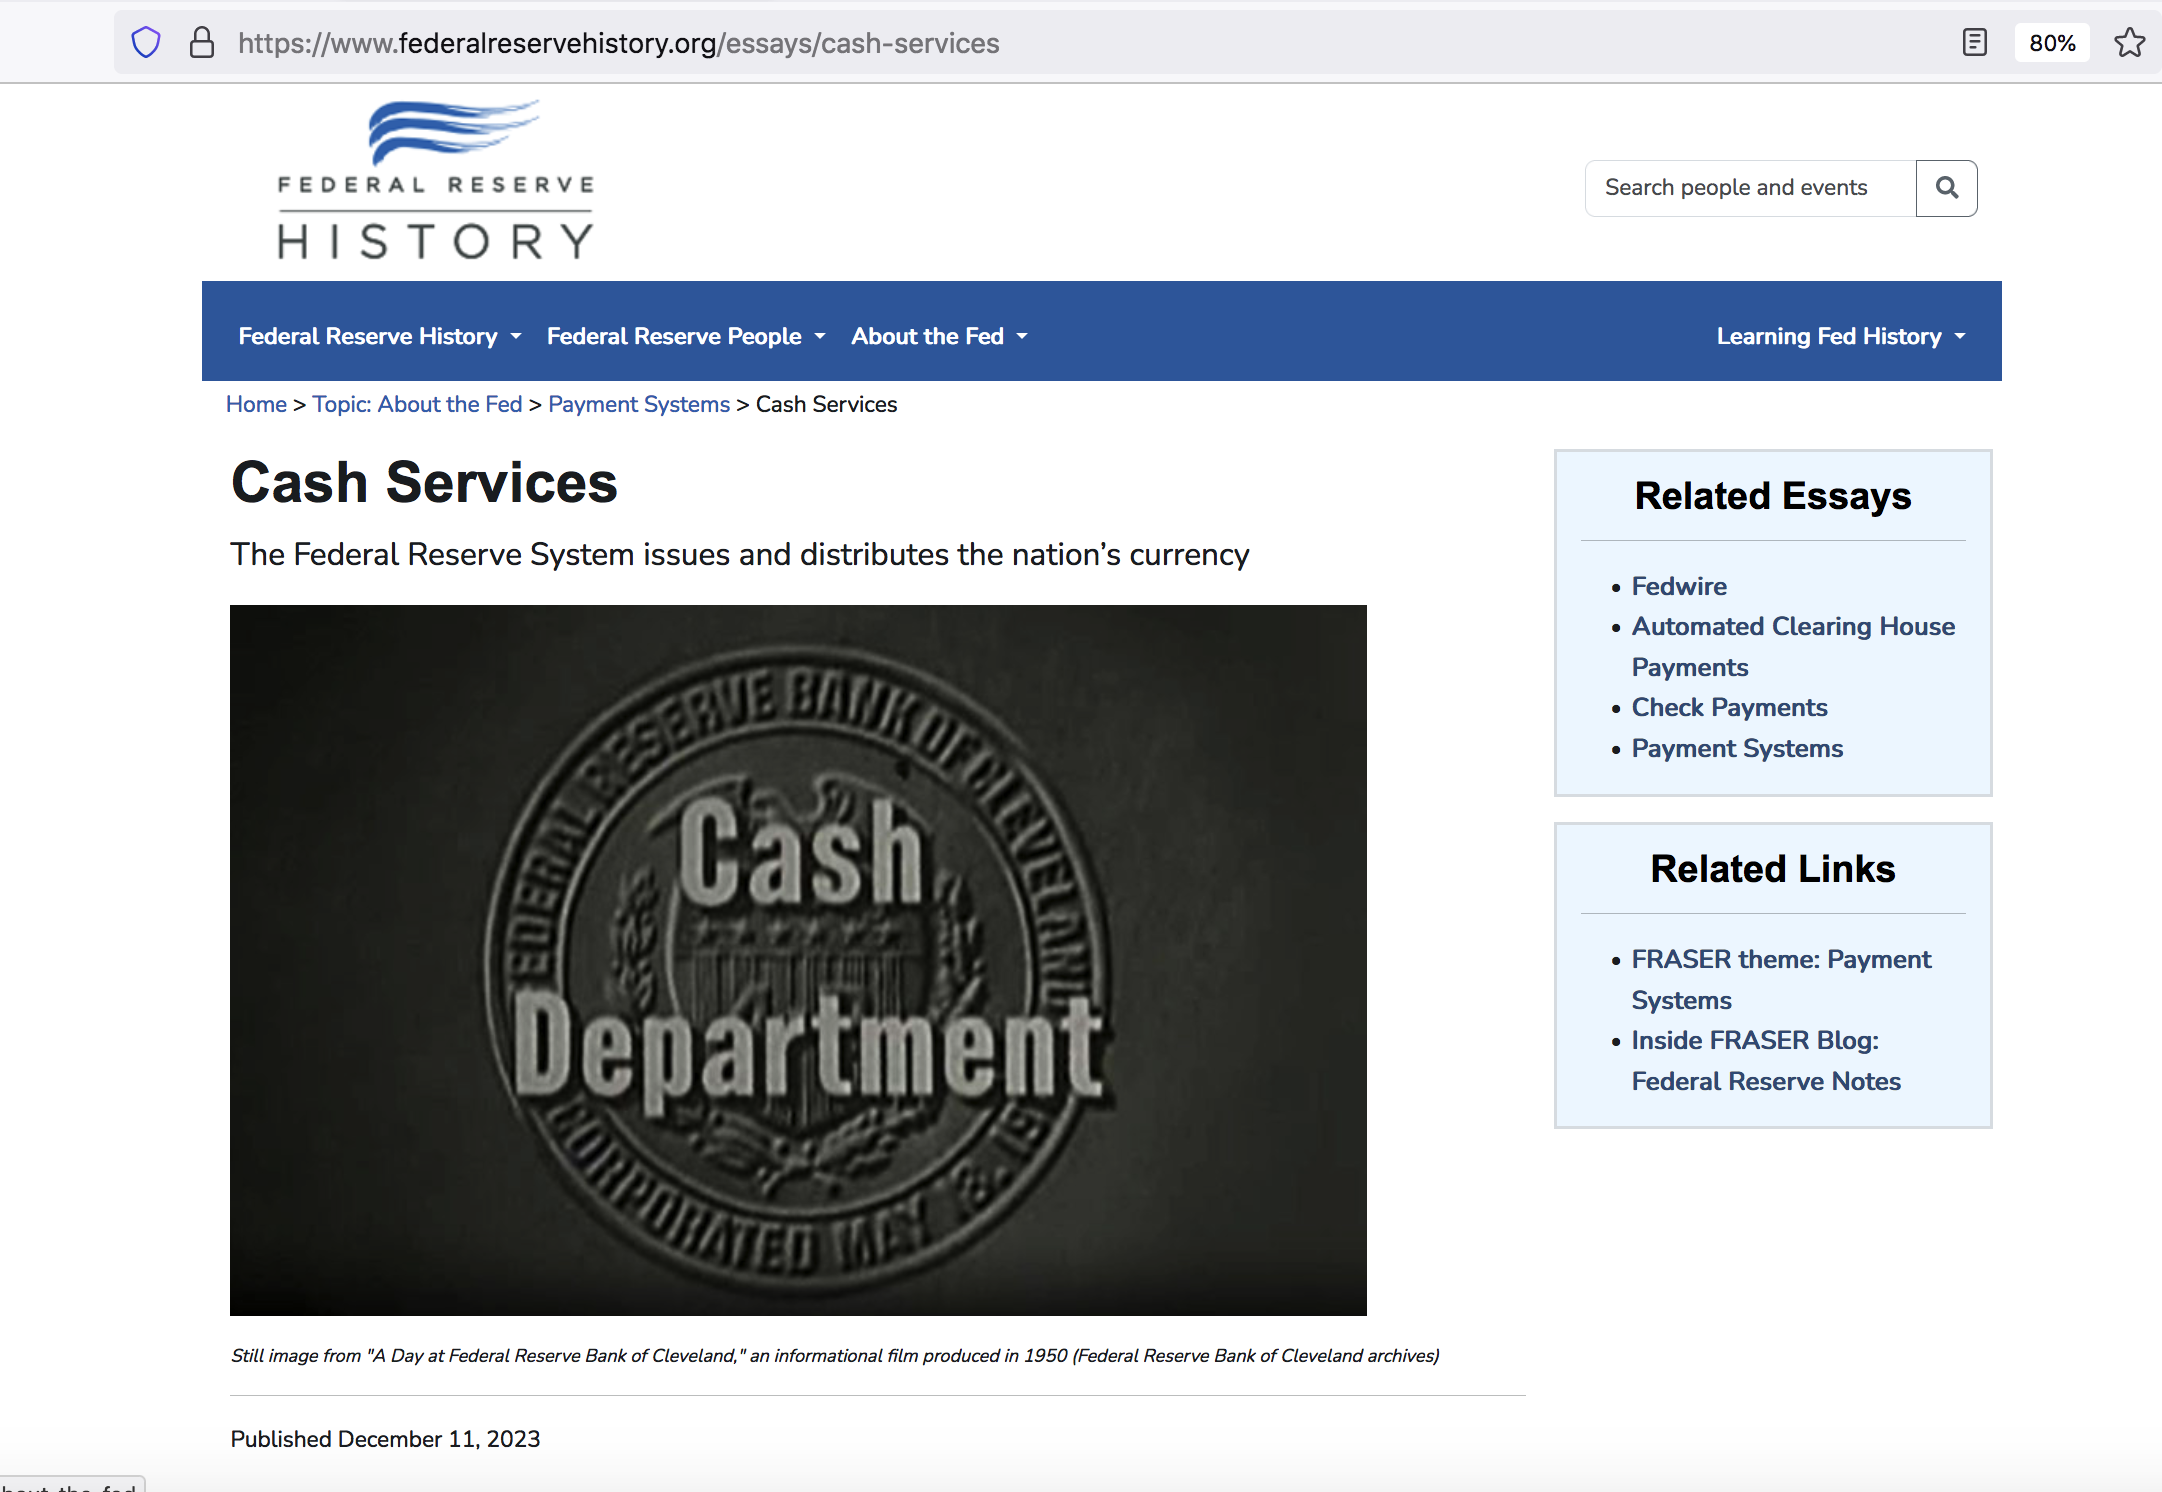Click the shield tracking protection icon
The image size is (2162, 1492).
pos(146,43)
